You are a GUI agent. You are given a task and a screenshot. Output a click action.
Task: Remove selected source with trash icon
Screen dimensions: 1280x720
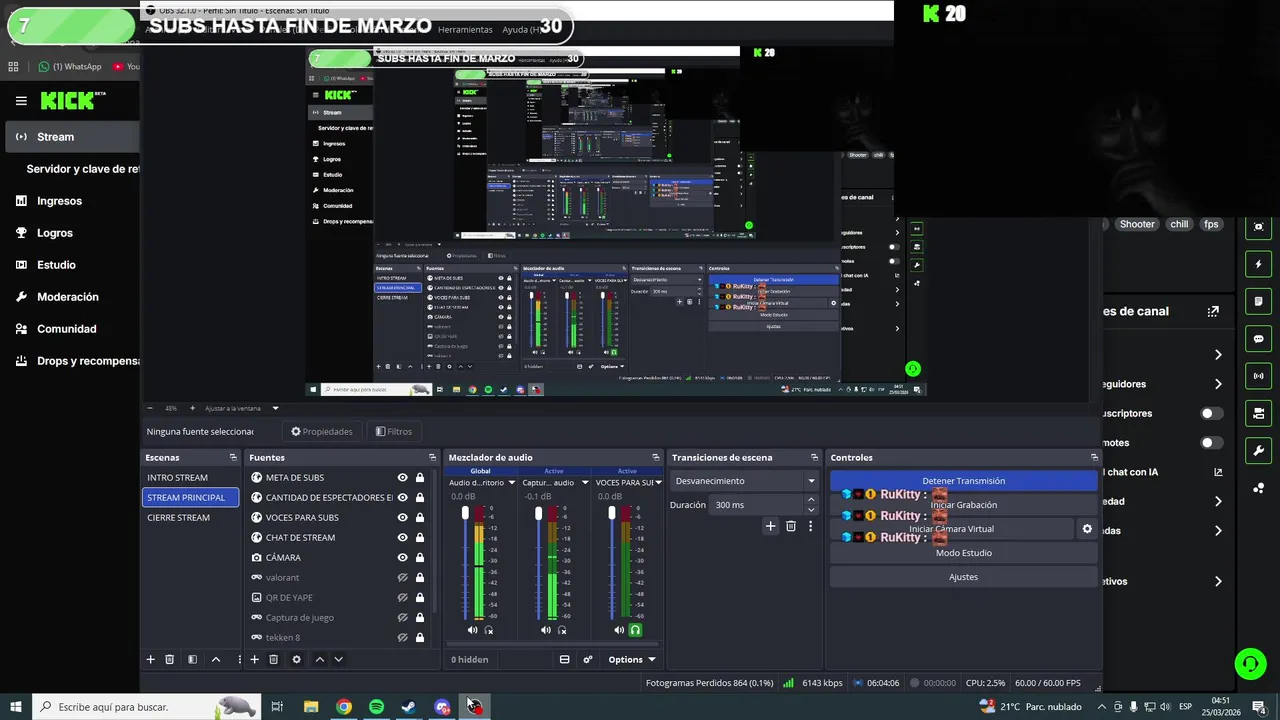pyautogui.click(x=274, y=659)
